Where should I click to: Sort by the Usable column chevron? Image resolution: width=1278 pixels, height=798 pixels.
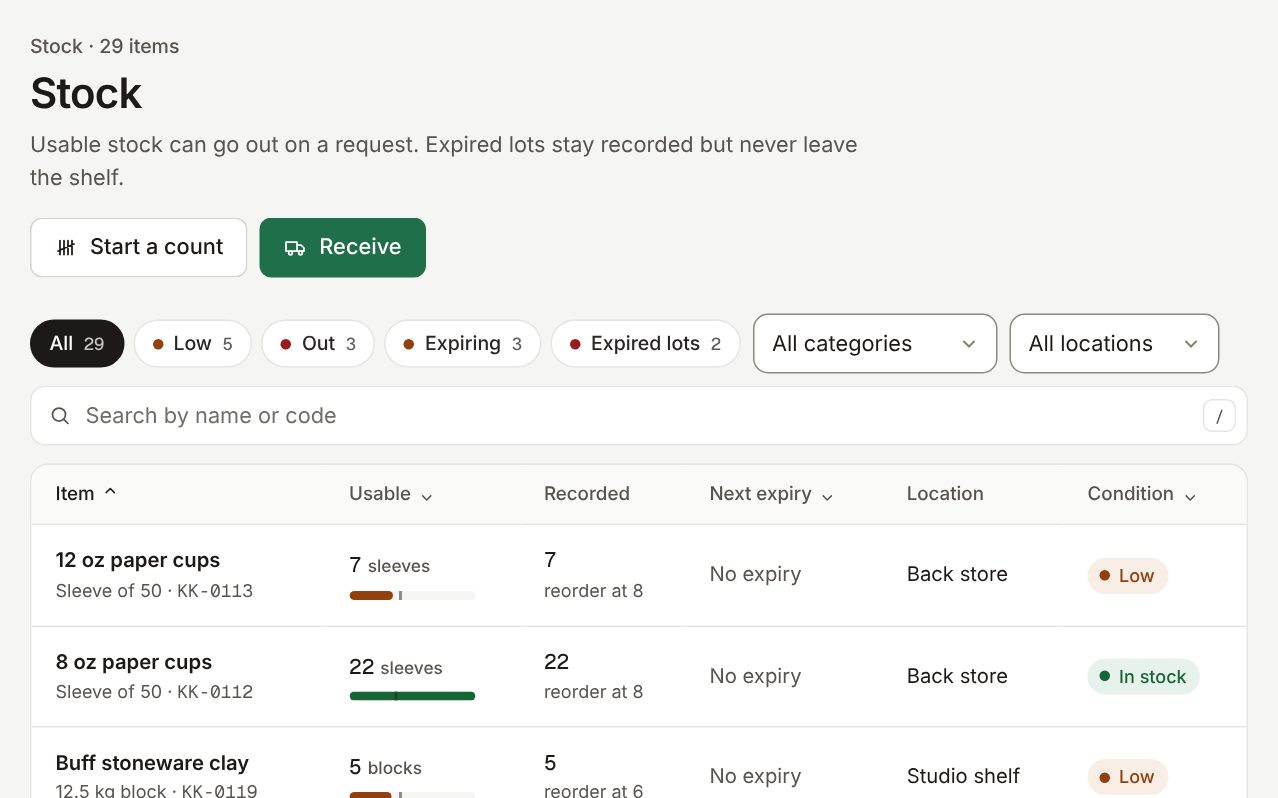[427, 496]
